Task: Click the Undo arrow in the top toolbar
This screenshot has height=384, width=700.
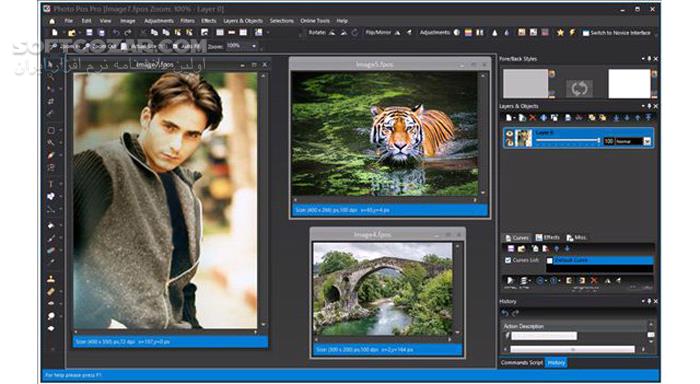Action: click(116, 33)
